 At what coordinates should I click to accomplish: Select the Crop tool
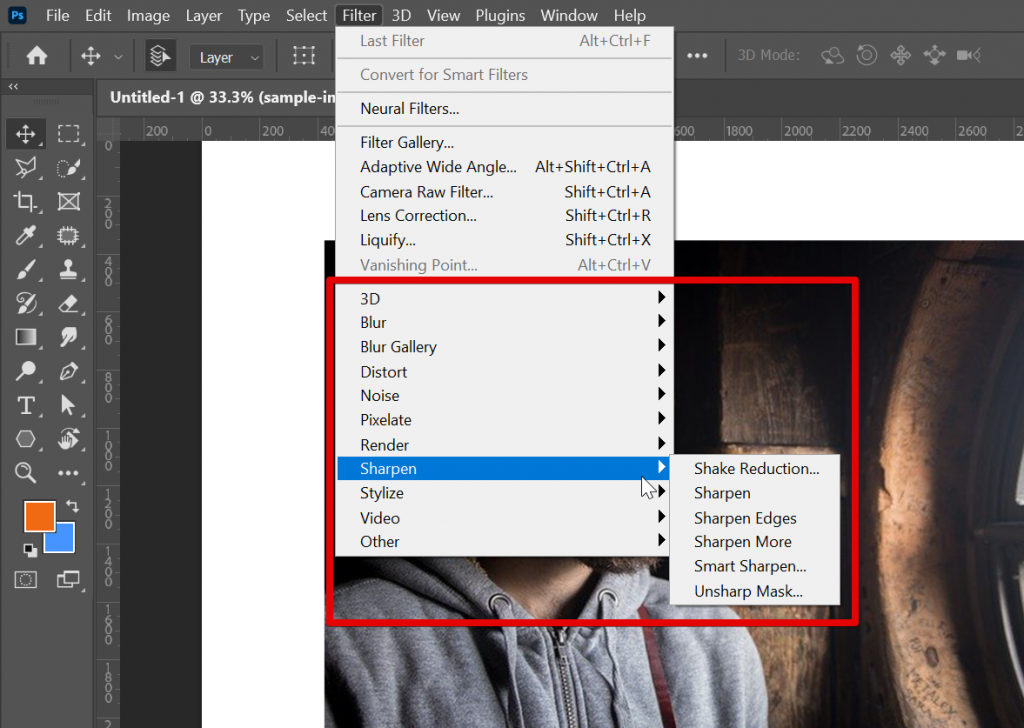coord(28,202)
